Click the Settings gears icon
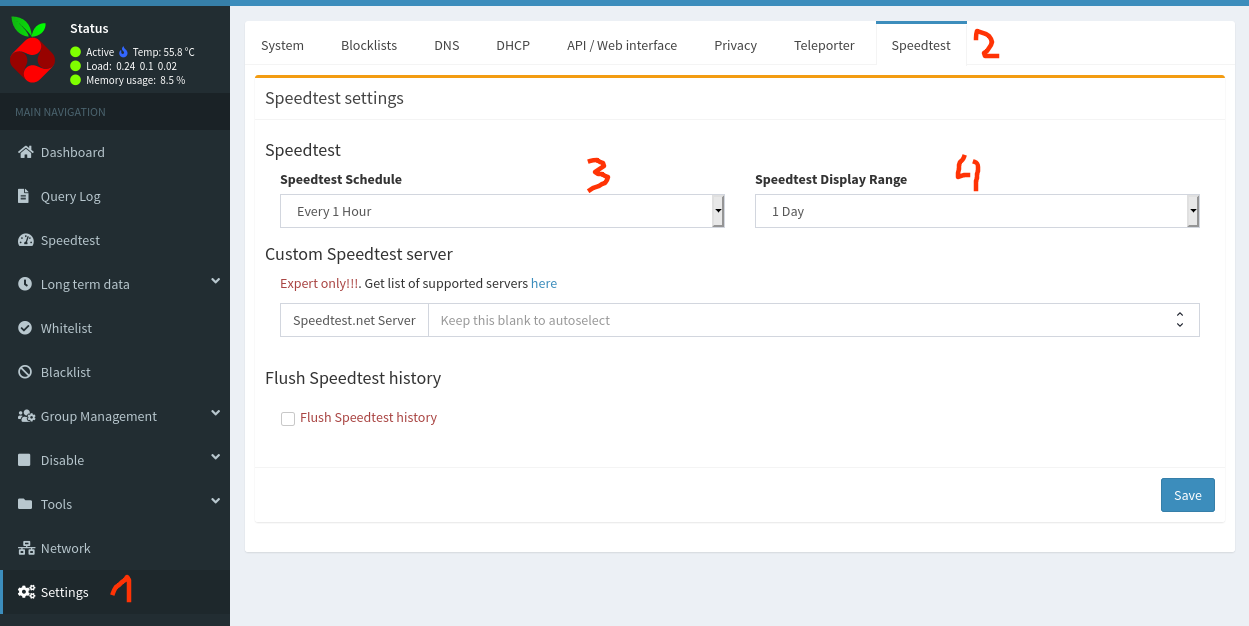 click(26, 592)
